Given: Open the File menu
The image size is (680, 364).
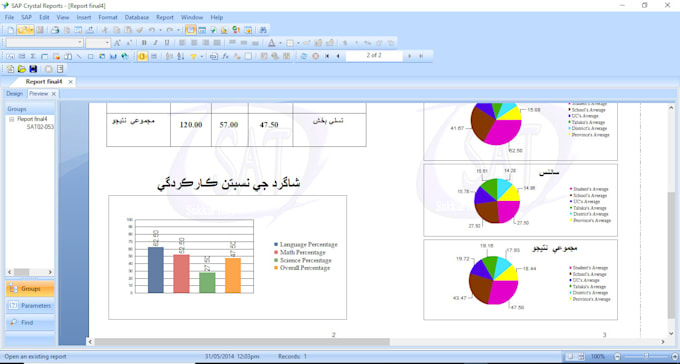Looking at the screenshot, I should click(x=9, y=17).
